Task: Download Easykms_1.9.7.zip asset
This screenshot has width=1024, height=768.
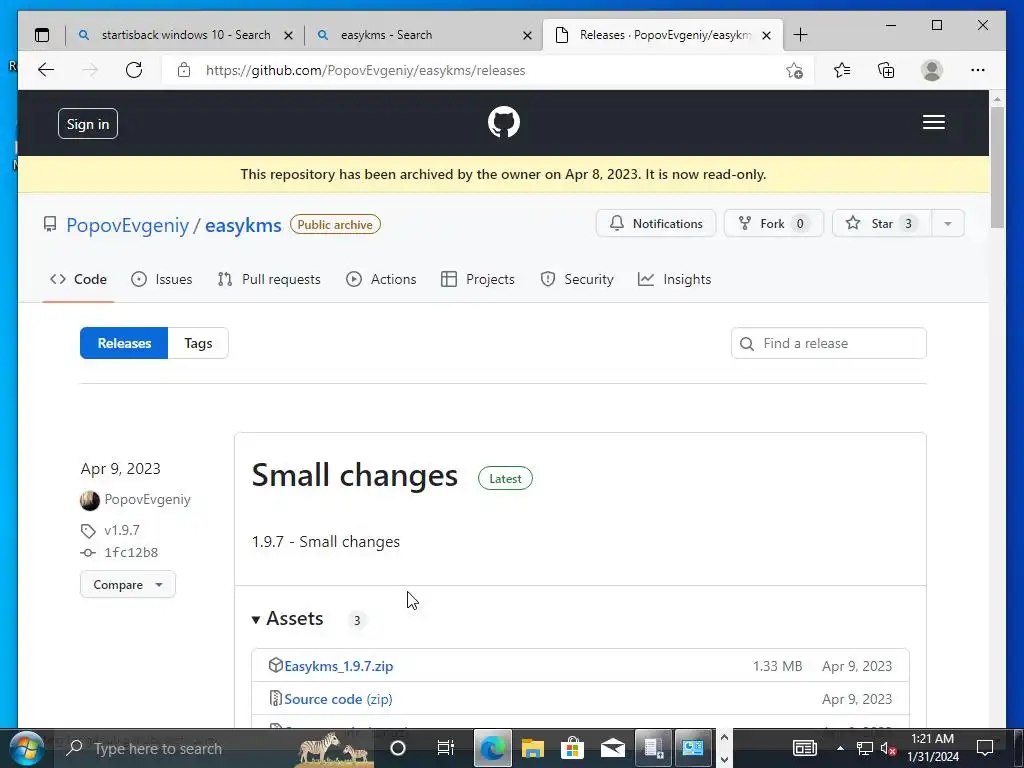Action: click(x=338, y=666)
